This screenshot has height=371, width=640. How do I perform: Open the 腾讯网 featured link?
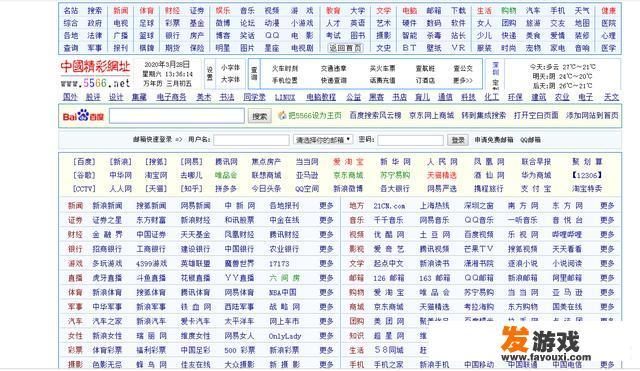click(x=226, y=162)
